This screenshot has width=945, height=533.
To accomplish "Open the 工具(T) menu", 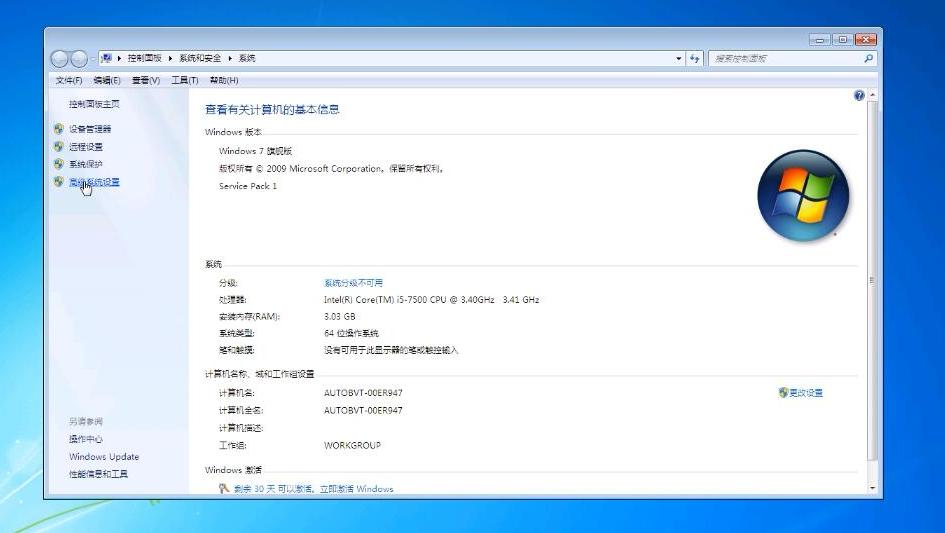I will pos(184,80).
